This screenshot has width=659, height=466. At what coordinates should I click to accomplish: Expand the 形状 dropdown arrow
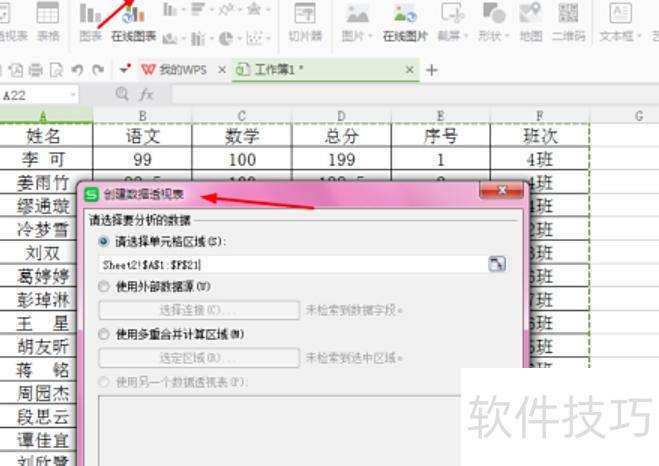[x=507, y=36]
